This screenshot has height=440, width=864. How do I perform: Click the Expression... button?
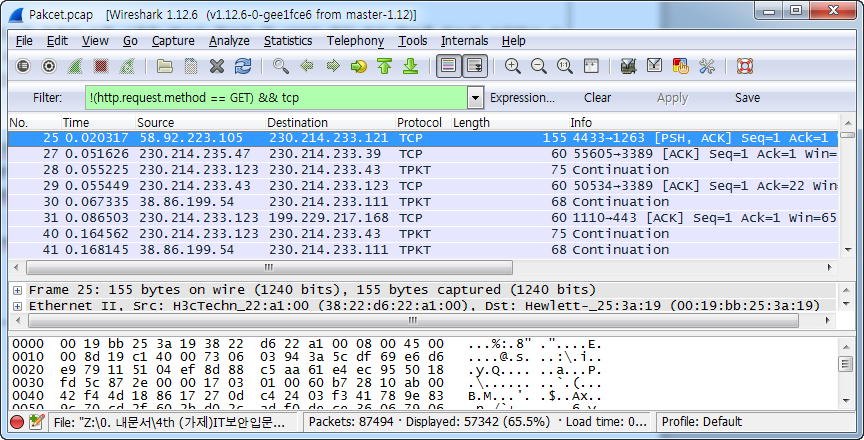[x=522, y=98]
